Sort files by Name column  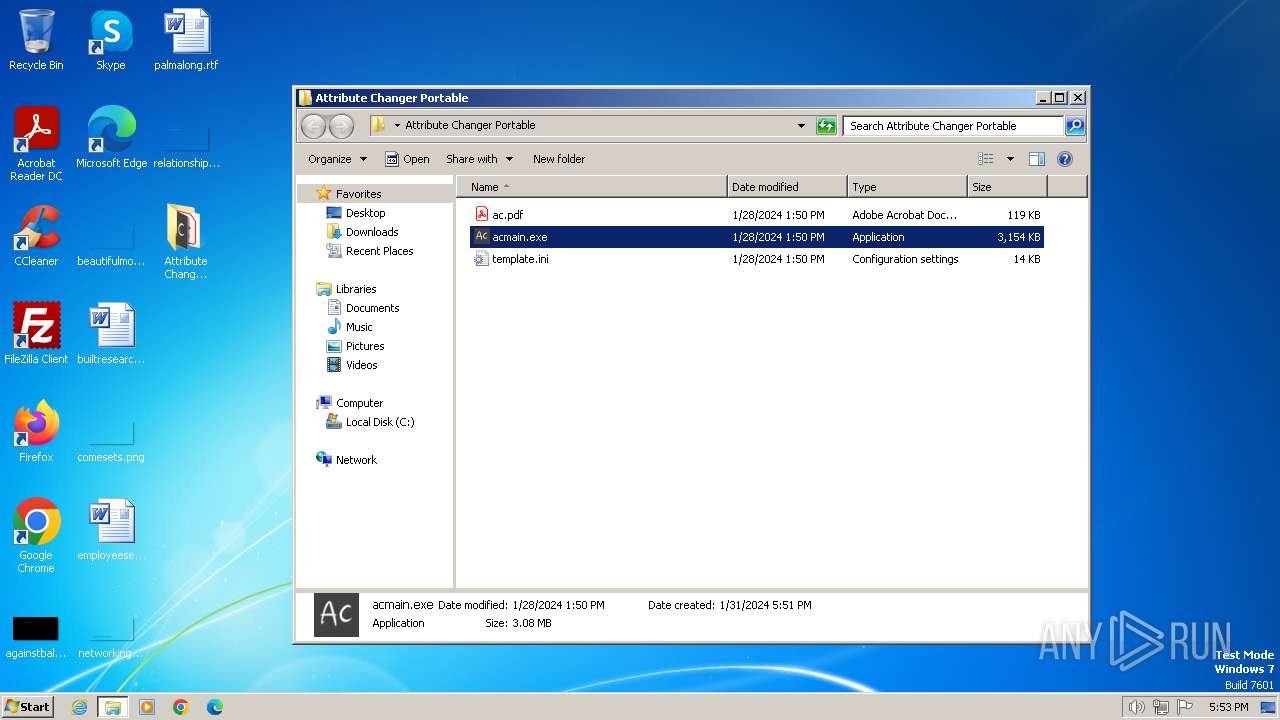click(x=592, y=187)
